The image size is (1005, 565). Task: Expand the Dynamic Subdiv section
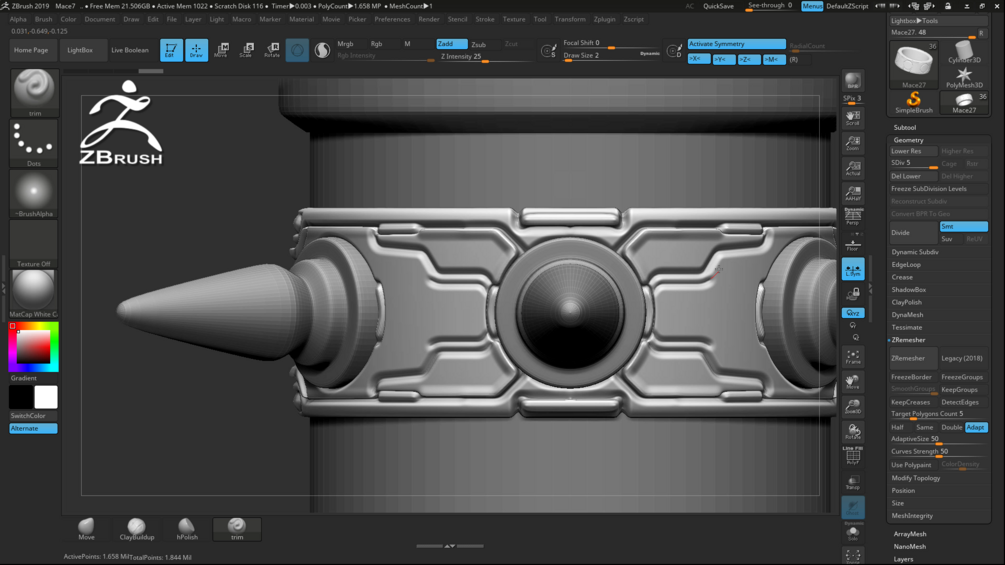pos(915,252)
